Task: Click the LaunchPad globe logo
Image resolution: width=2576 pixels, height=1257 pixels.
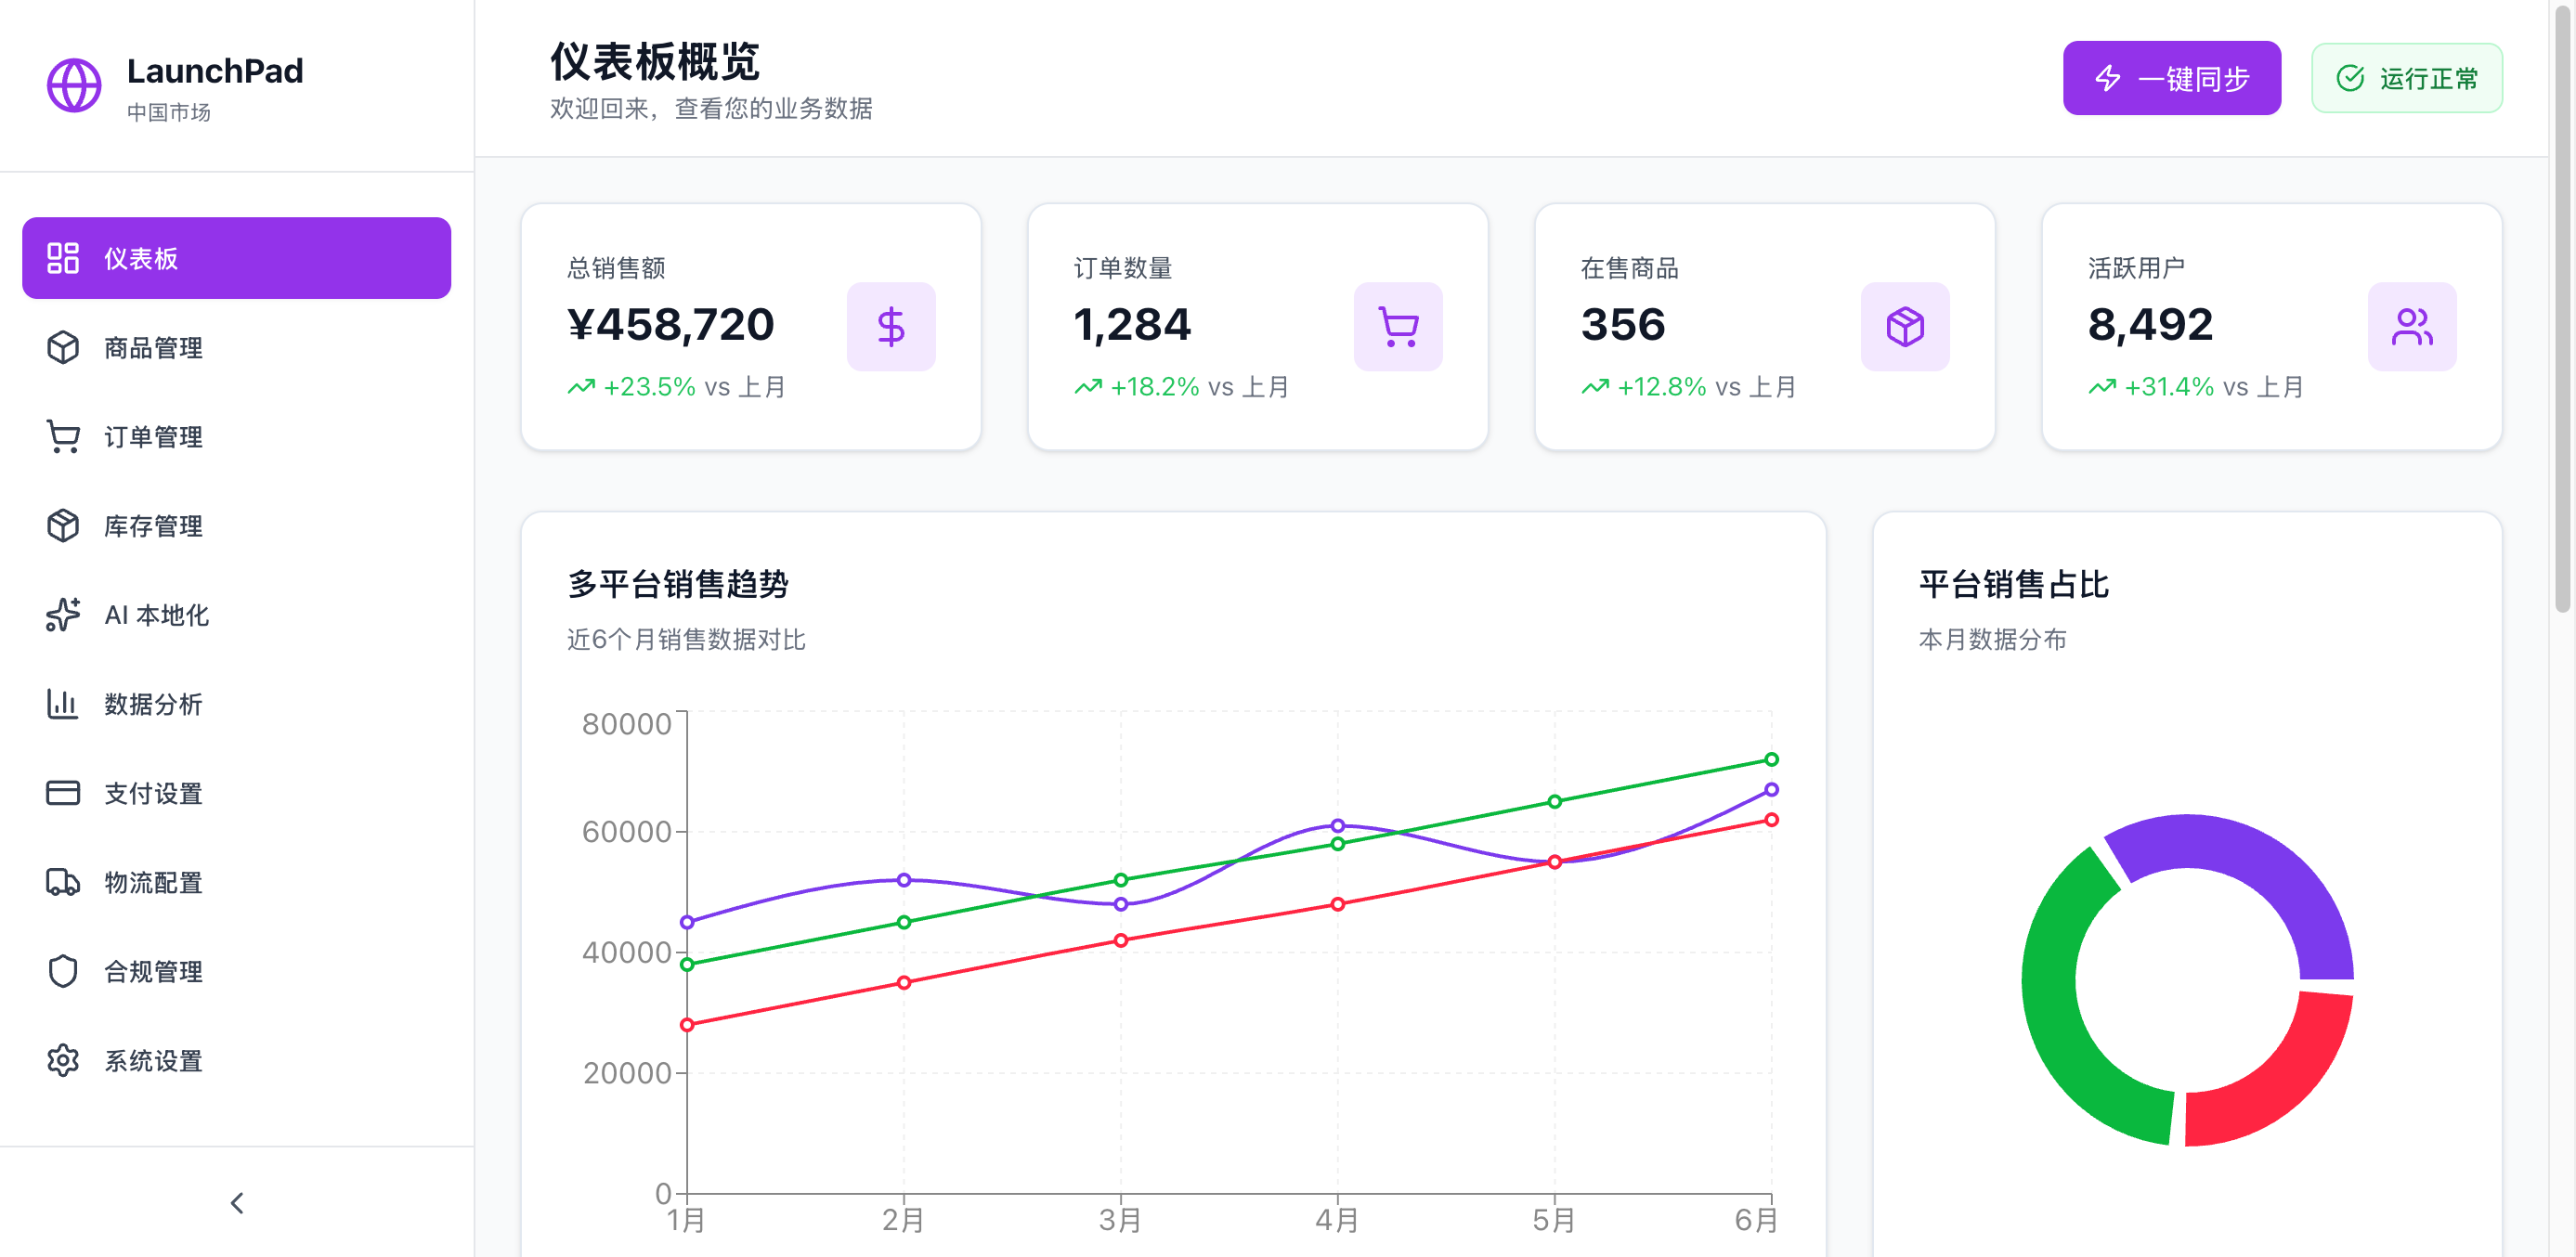Action: click(74, 86)
